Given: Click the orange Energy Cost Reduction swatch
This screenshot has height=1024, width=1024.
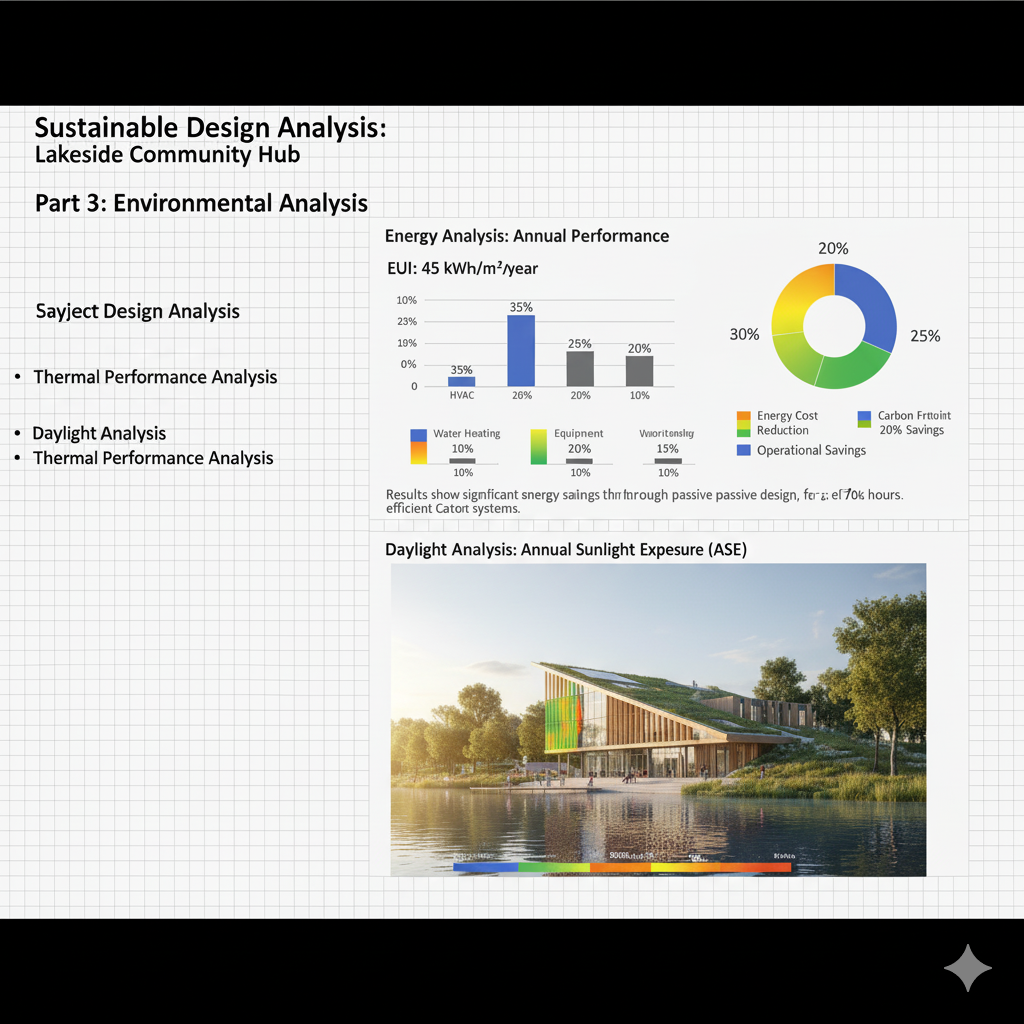Looking at the screenshot, I should point(743,416).
